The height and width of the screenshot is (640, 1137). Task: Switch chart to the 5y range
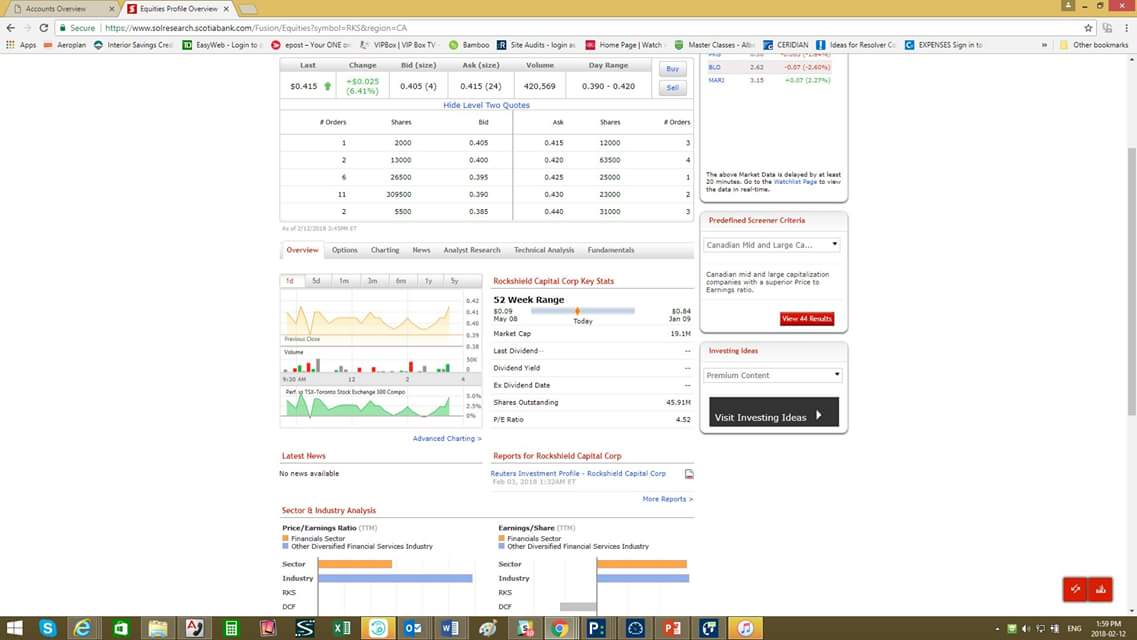455,280
